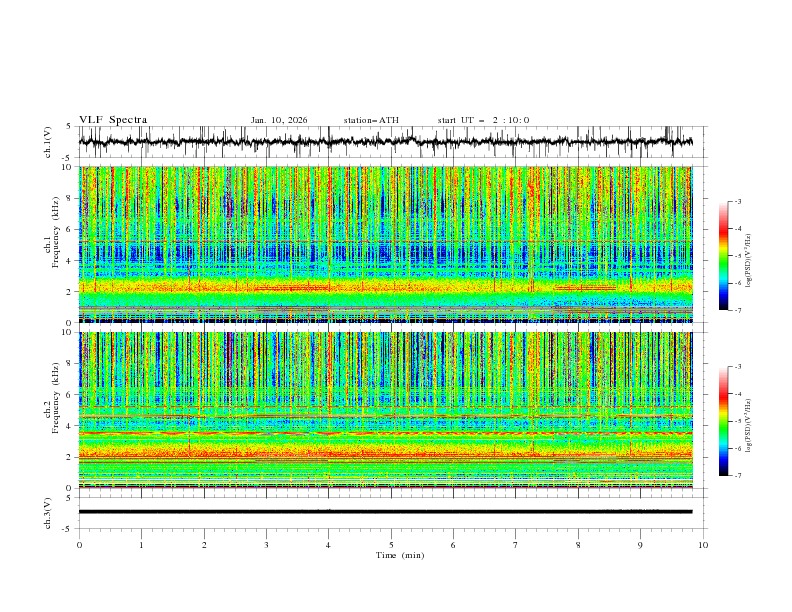Click inside the ch.1 spectrogram panel
Viewport: 792px width, 612px height.
[385, 244]
